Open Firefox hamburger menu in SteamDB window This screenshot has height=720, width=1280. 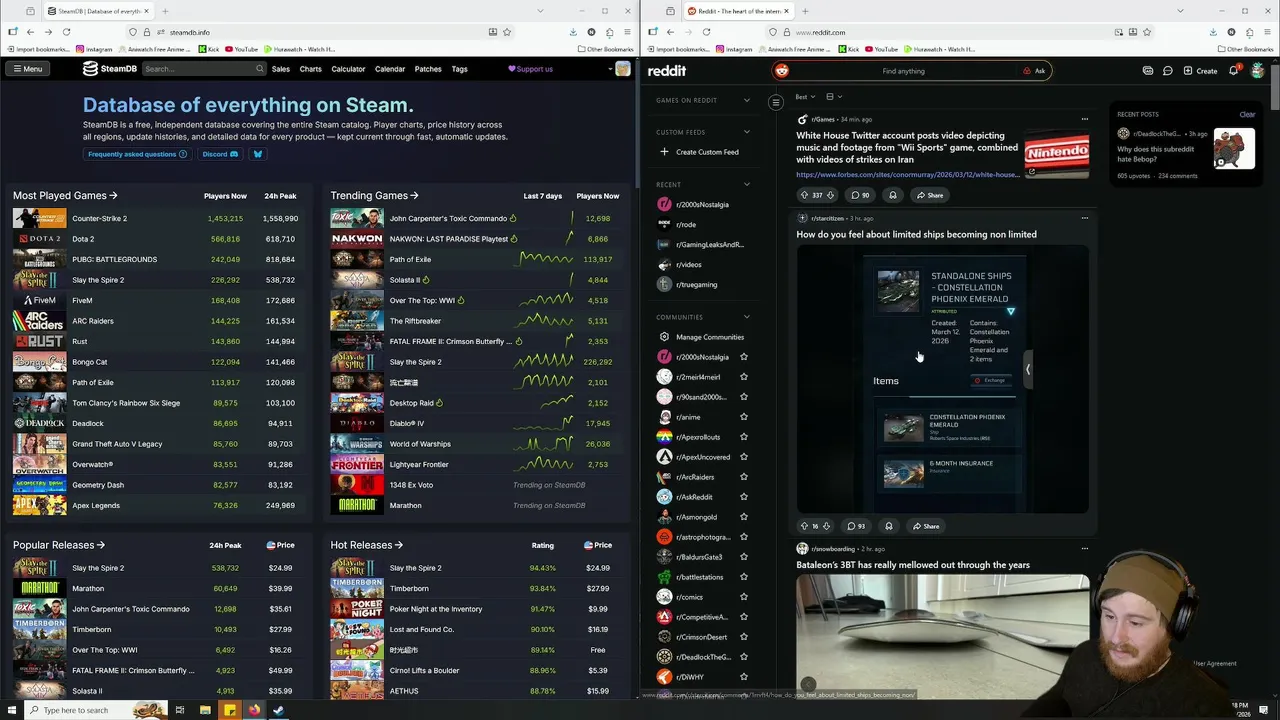tap(626, 32)
